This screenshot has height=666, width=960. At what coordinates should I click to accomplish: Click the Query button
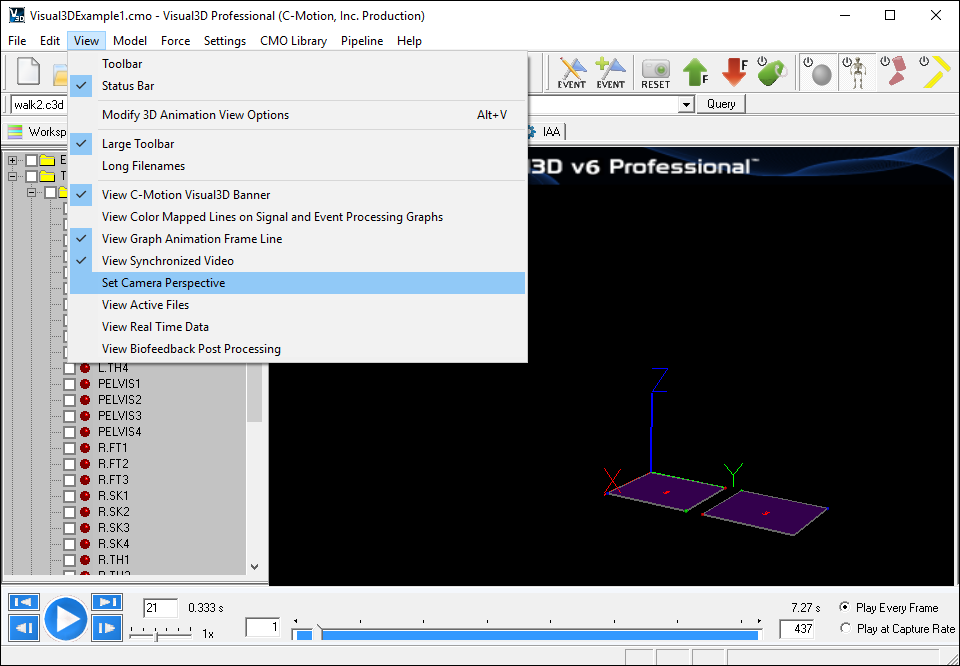[x=721, y=104]
